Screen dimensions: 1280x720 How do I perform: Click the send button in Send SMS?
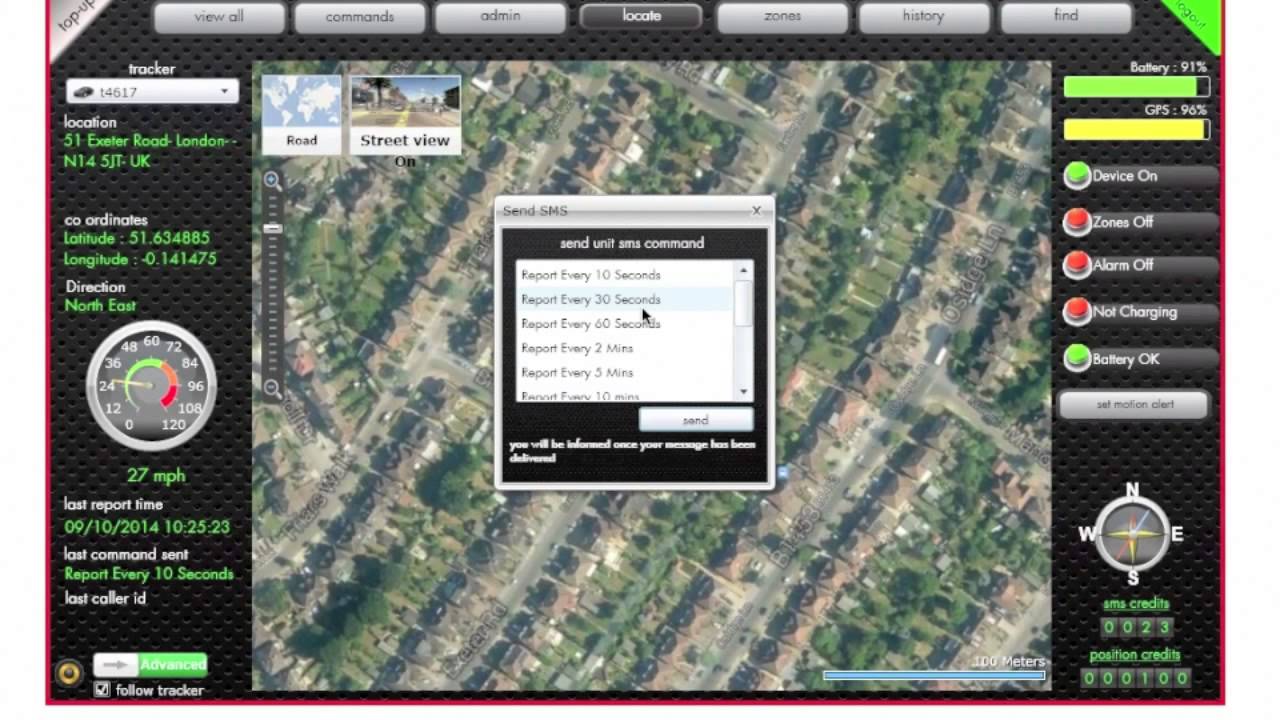coord(696,420)
